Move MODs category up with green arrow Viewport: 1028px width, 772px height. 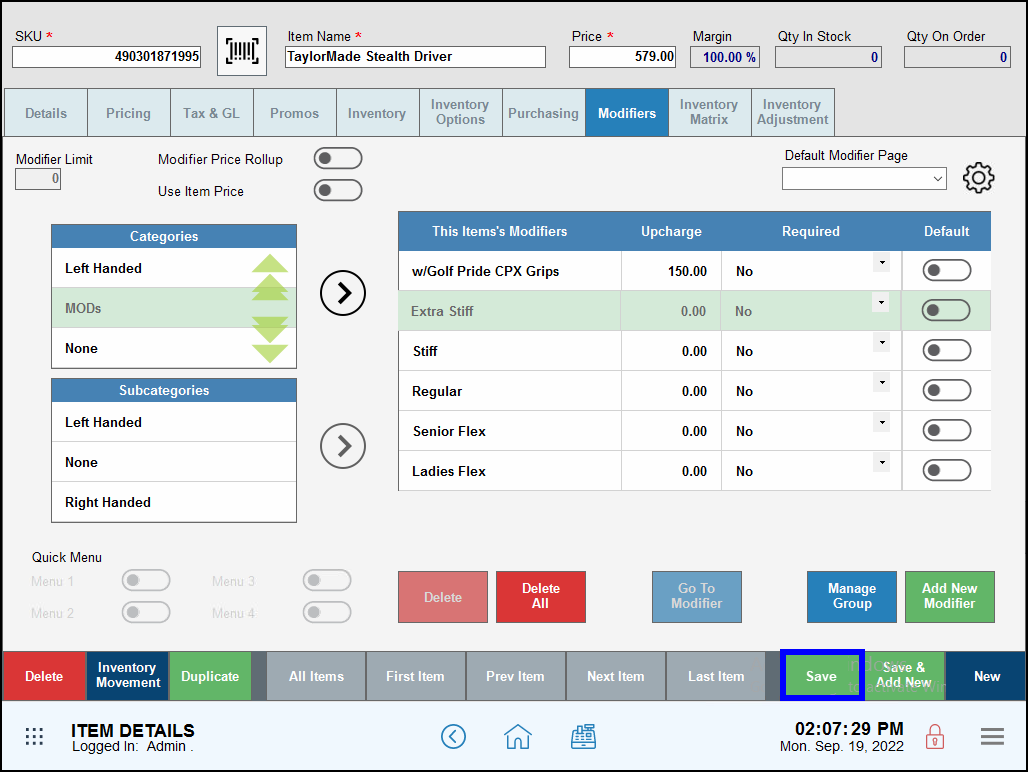tap(268, 264)
